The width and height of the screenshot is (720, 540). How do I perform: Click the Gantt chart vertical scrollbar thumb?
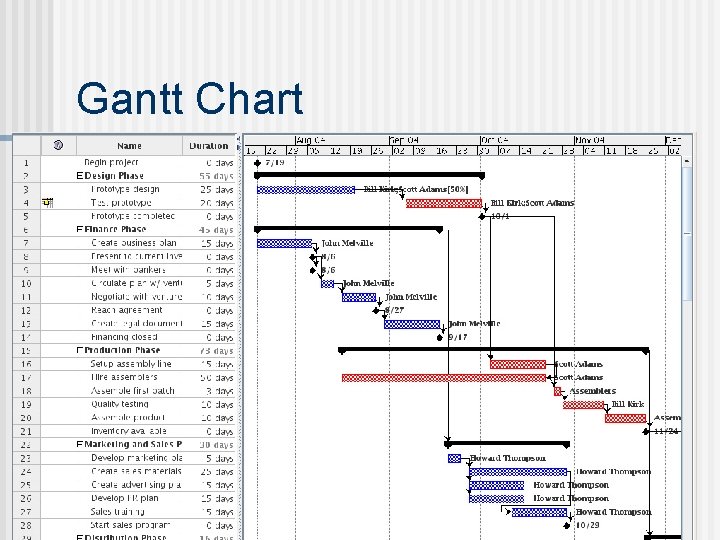point(687,234)
